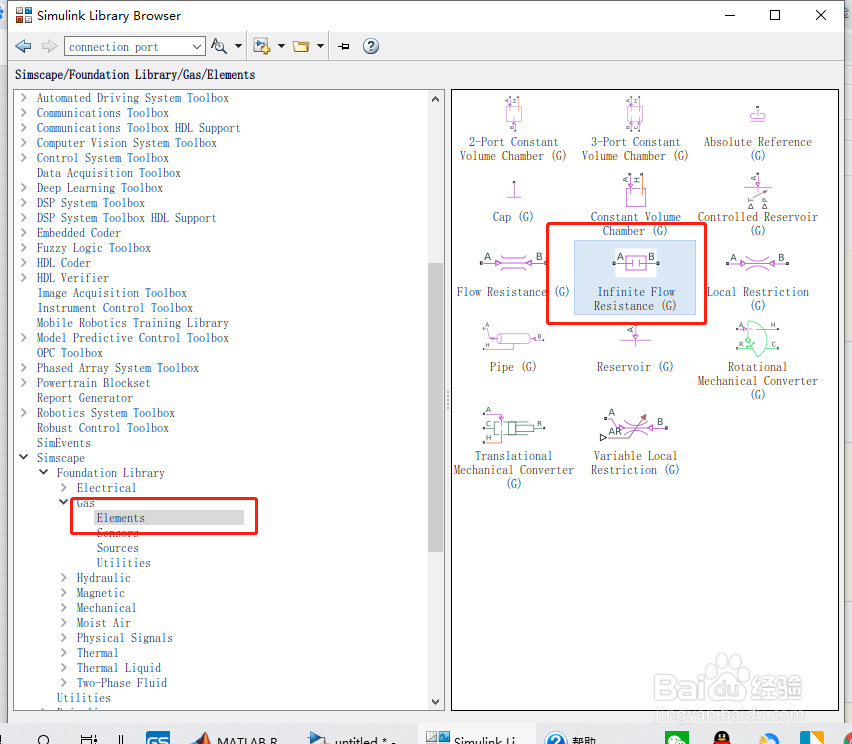The height and width of the screenshot is (744, 852).
Task: Select Infinite Flow Resistance (G) block
Action: pyautogui.click(x=635, y=278)
